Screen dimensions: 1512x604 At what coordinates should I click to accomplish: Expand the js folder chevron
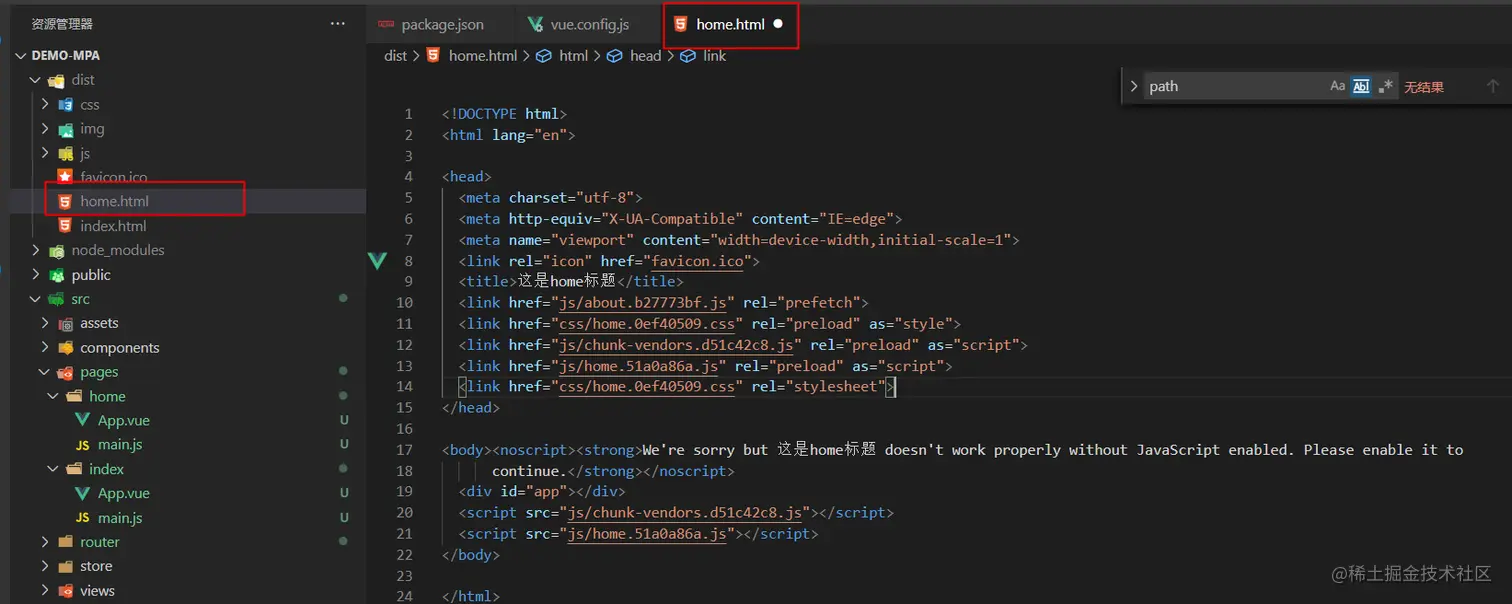click(x=44, y=153)
